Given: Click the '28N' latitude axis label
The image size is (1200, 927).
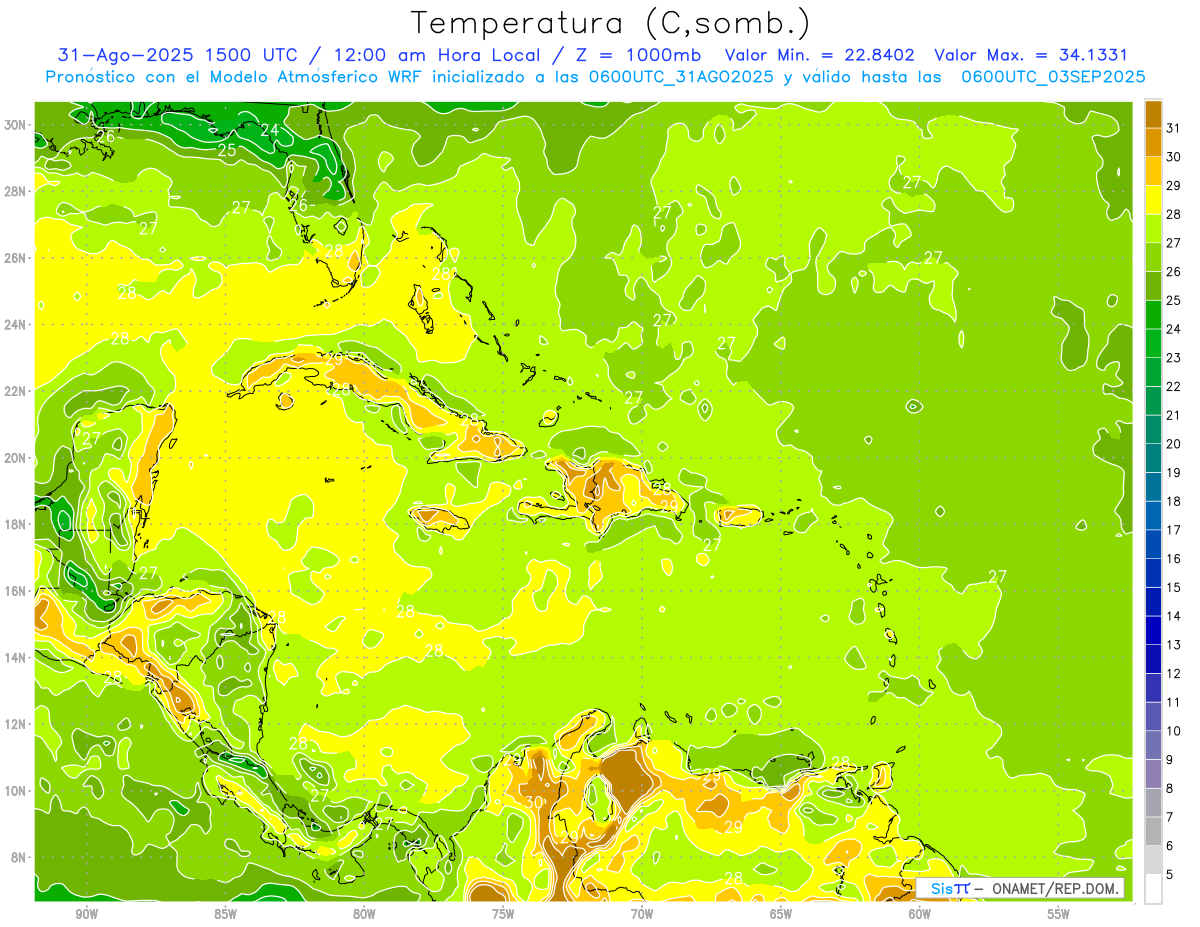Looking at the screenshot, I should tap(16, 191).
